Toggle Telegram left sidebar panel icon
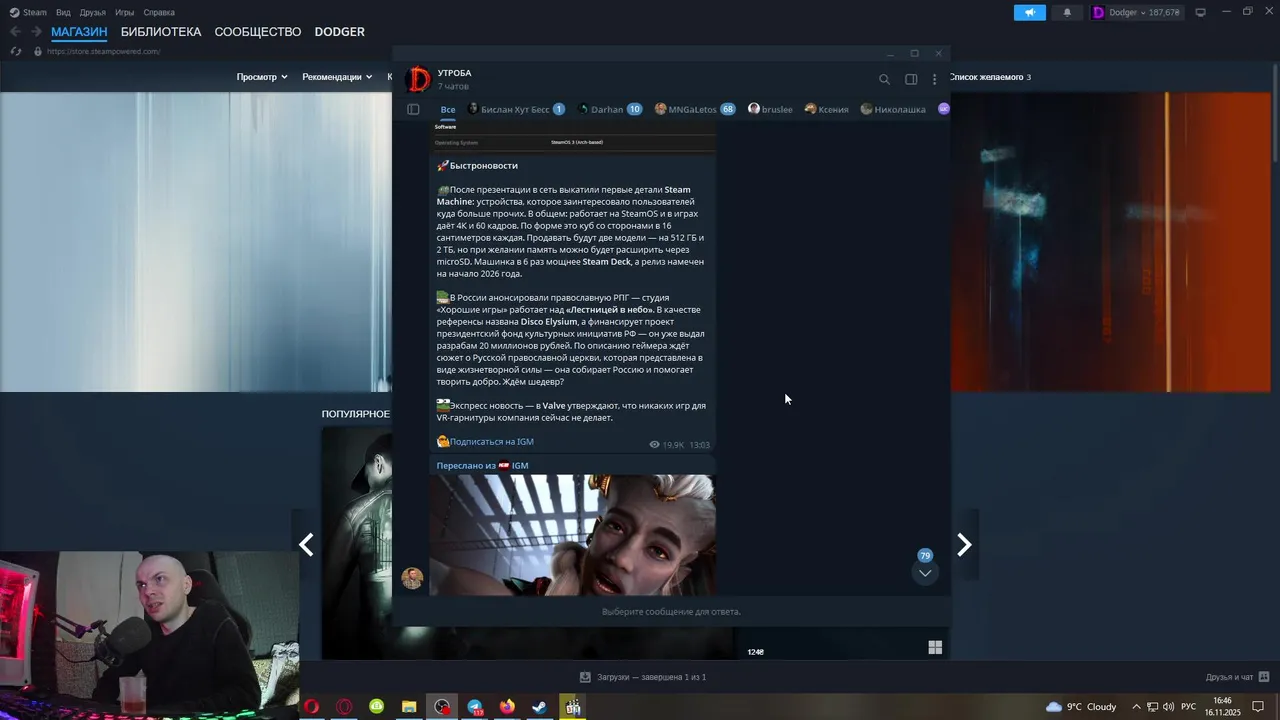The width and height of the screenshot is (1280, 720). pos(413,109)
